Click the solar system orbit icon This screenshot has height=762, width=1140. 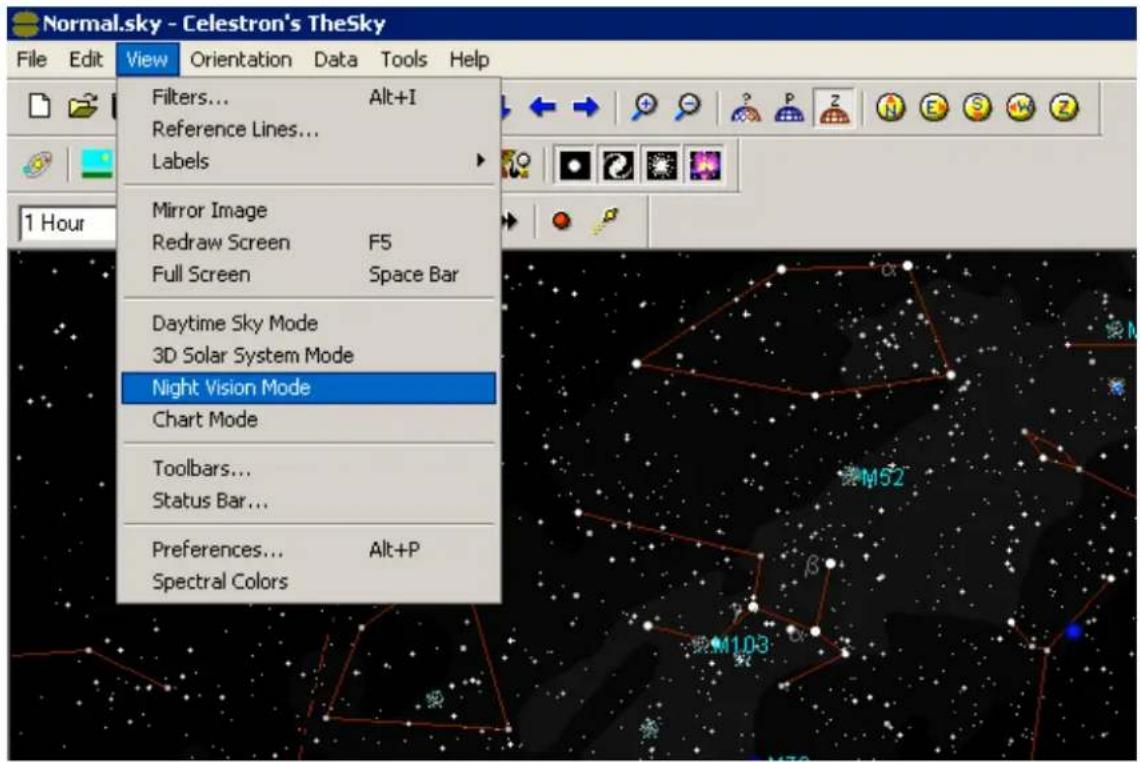pyautogui.click(x=38, y=164)
